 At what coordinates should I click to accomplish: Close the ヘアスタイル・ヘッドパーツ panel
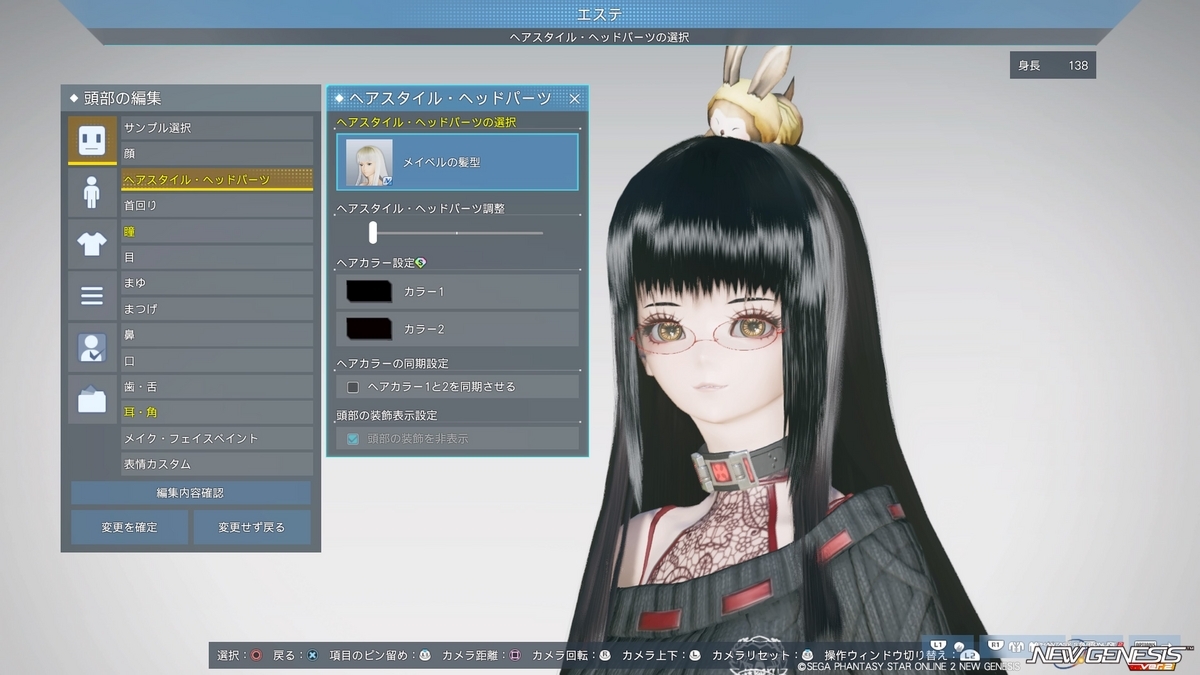pyautogui.click(x=574, y=99)
